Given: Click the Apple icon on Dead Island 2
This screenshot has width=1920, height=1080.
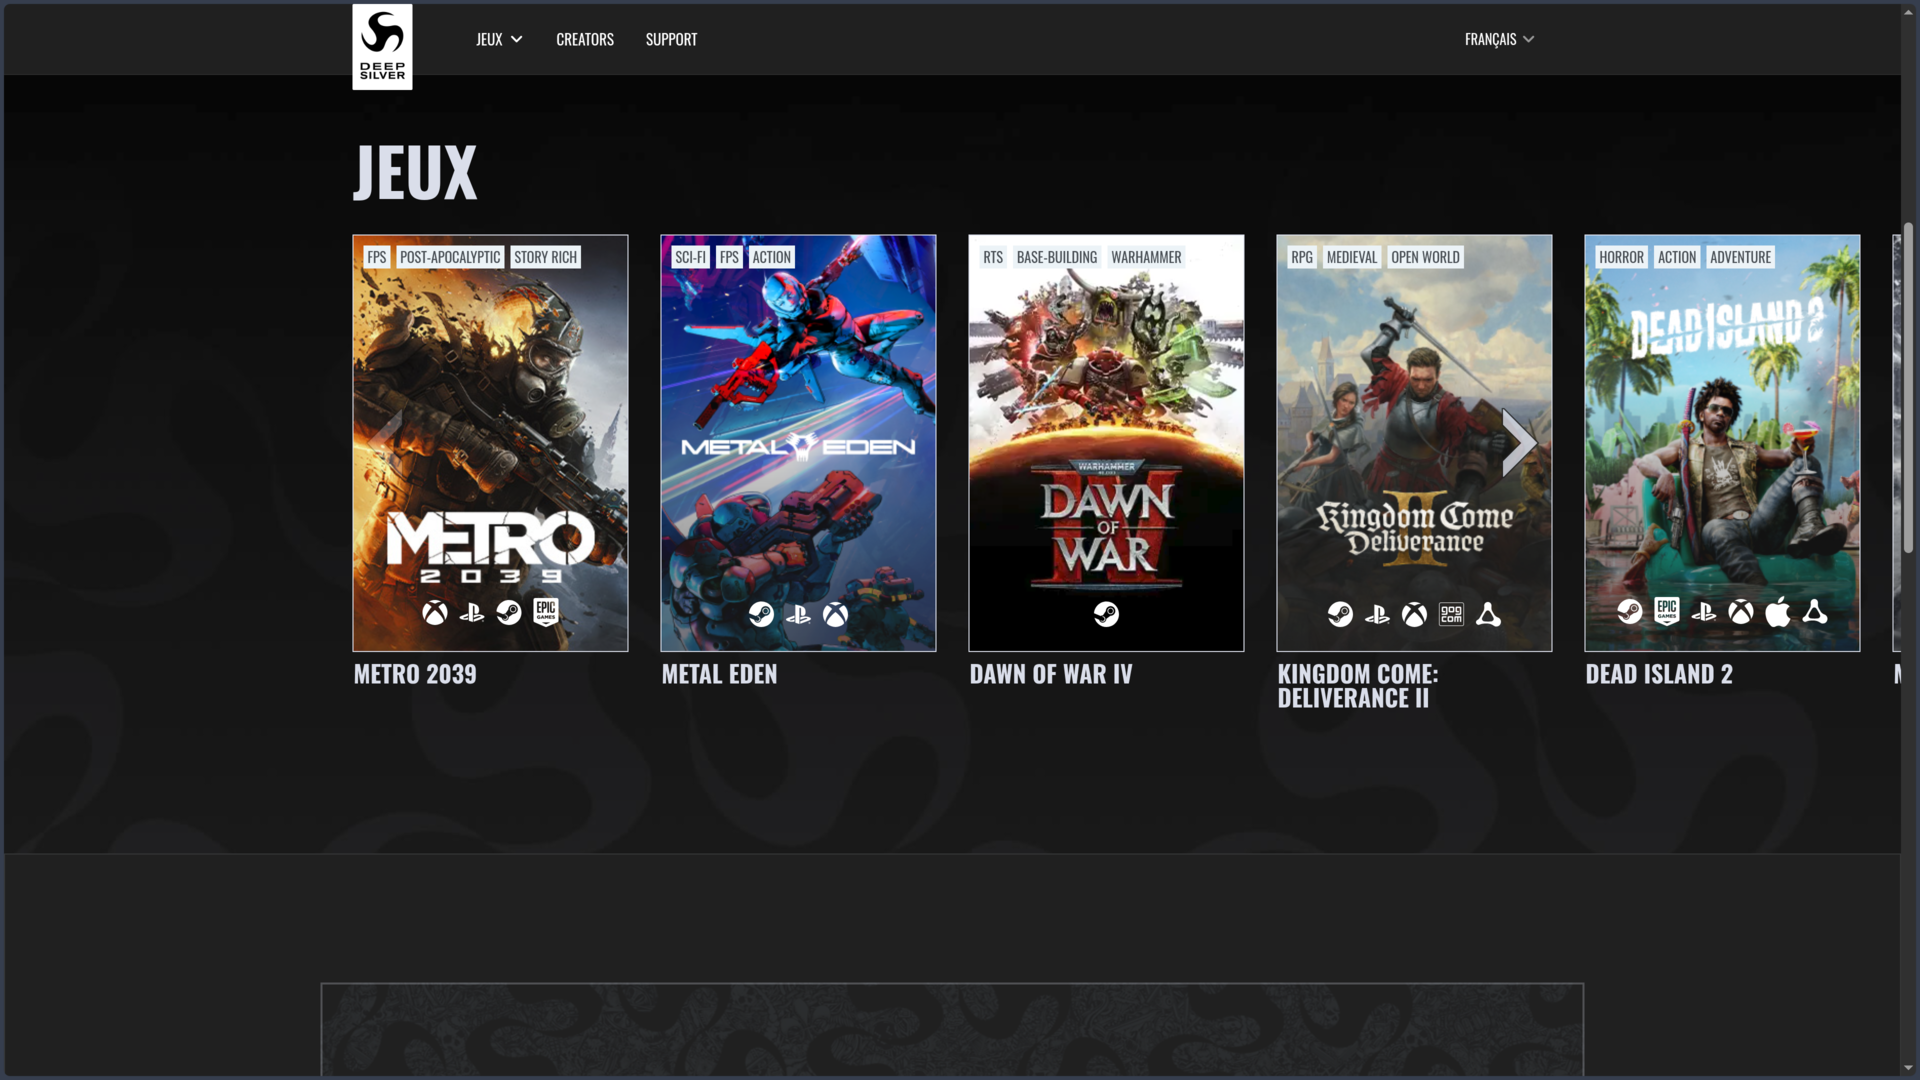Looking at the screenshot, I should click(1778, 611).
